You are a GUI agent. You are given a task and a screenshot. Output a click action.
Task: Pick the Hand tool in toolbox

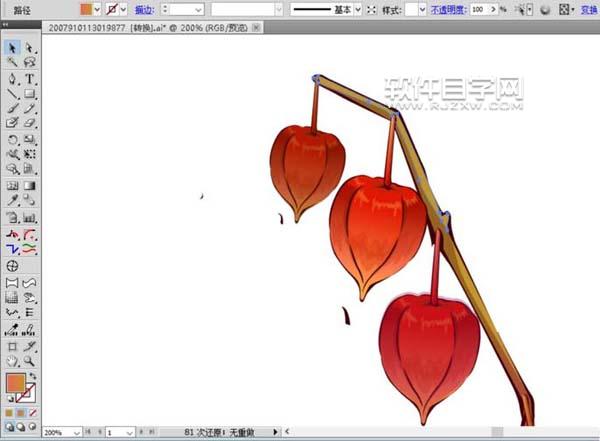[x=12, y=360]
